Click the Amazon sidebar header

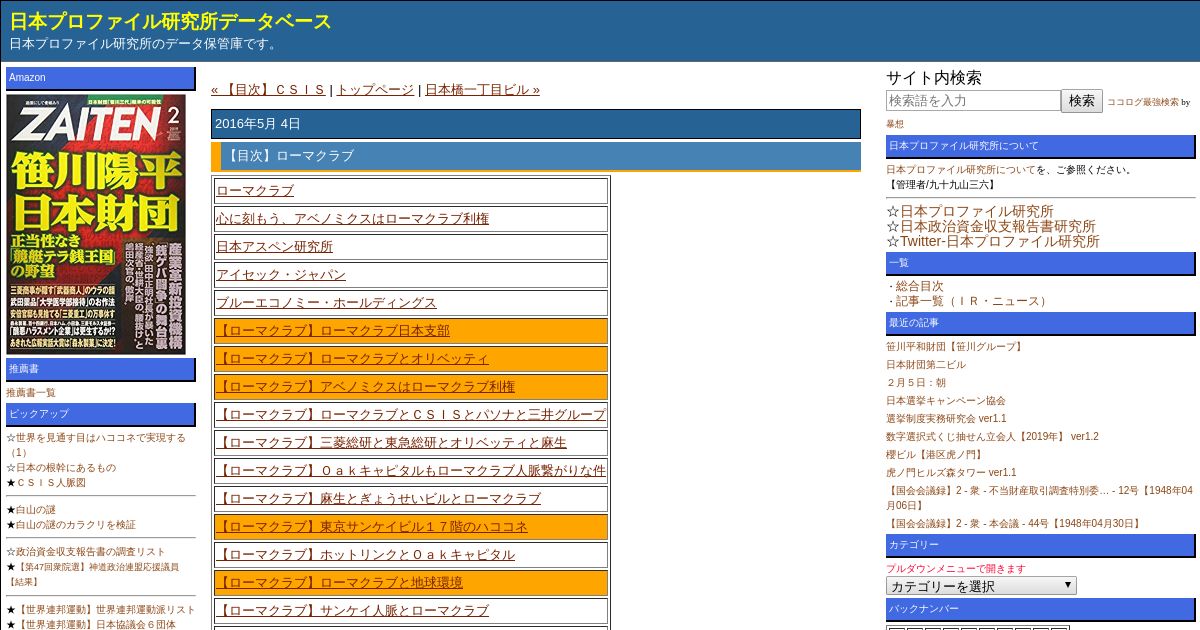pyautogui.click(x=101, y=78)
